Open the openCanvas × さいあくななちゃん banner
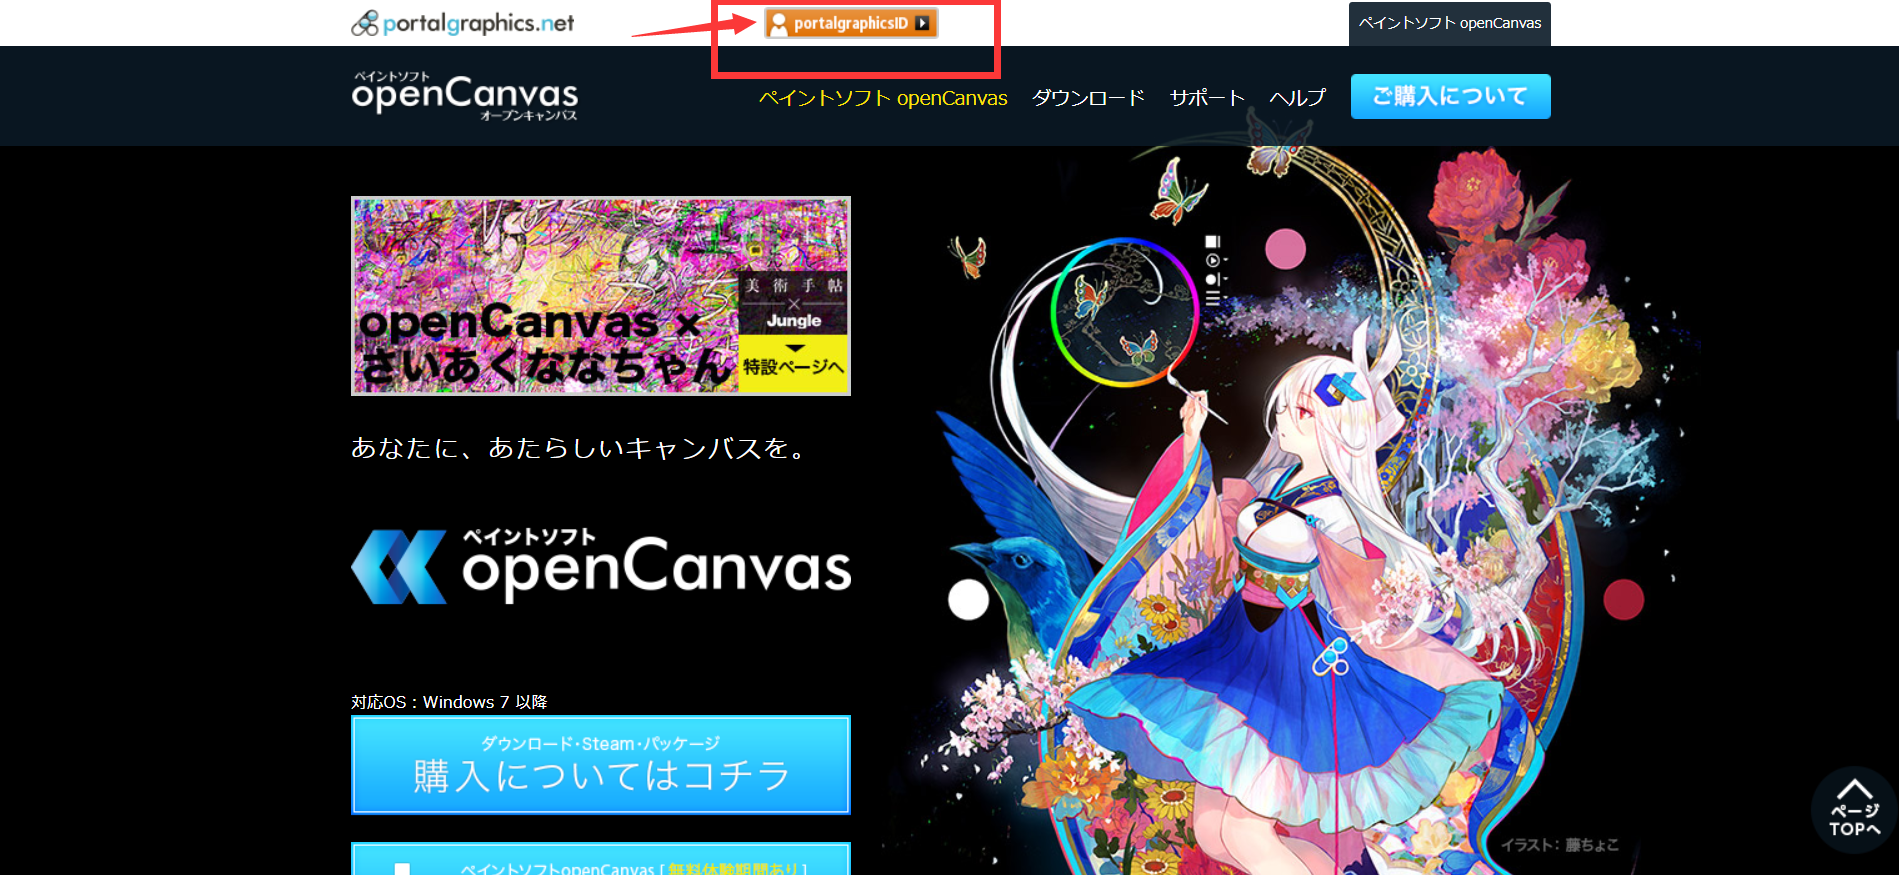 (600, 296)
